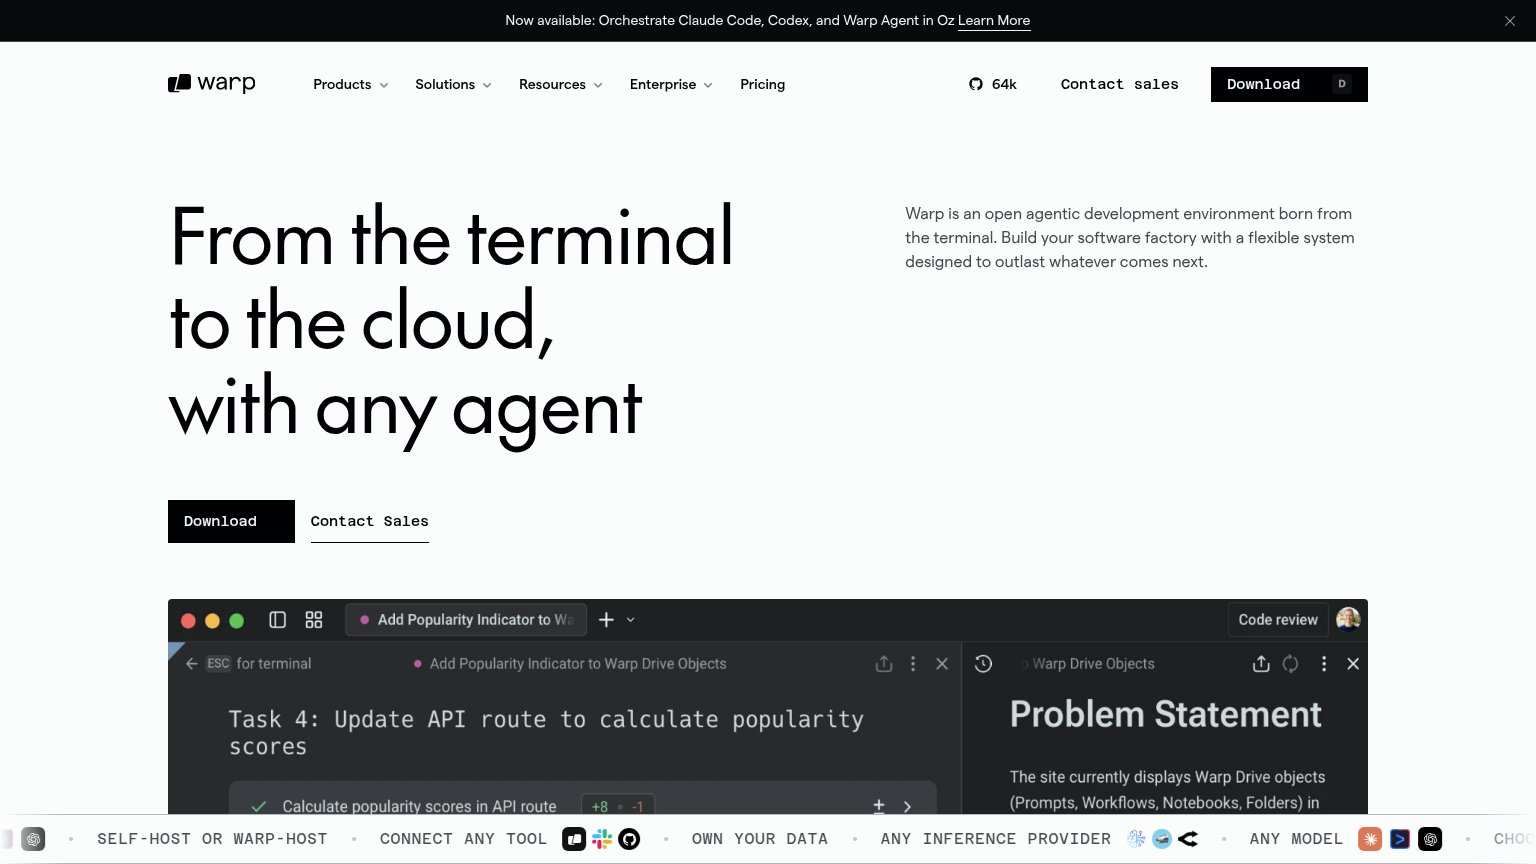Click the user avatar beside Code review
Screen dimensions: 1536x864
pos(1348,620)
